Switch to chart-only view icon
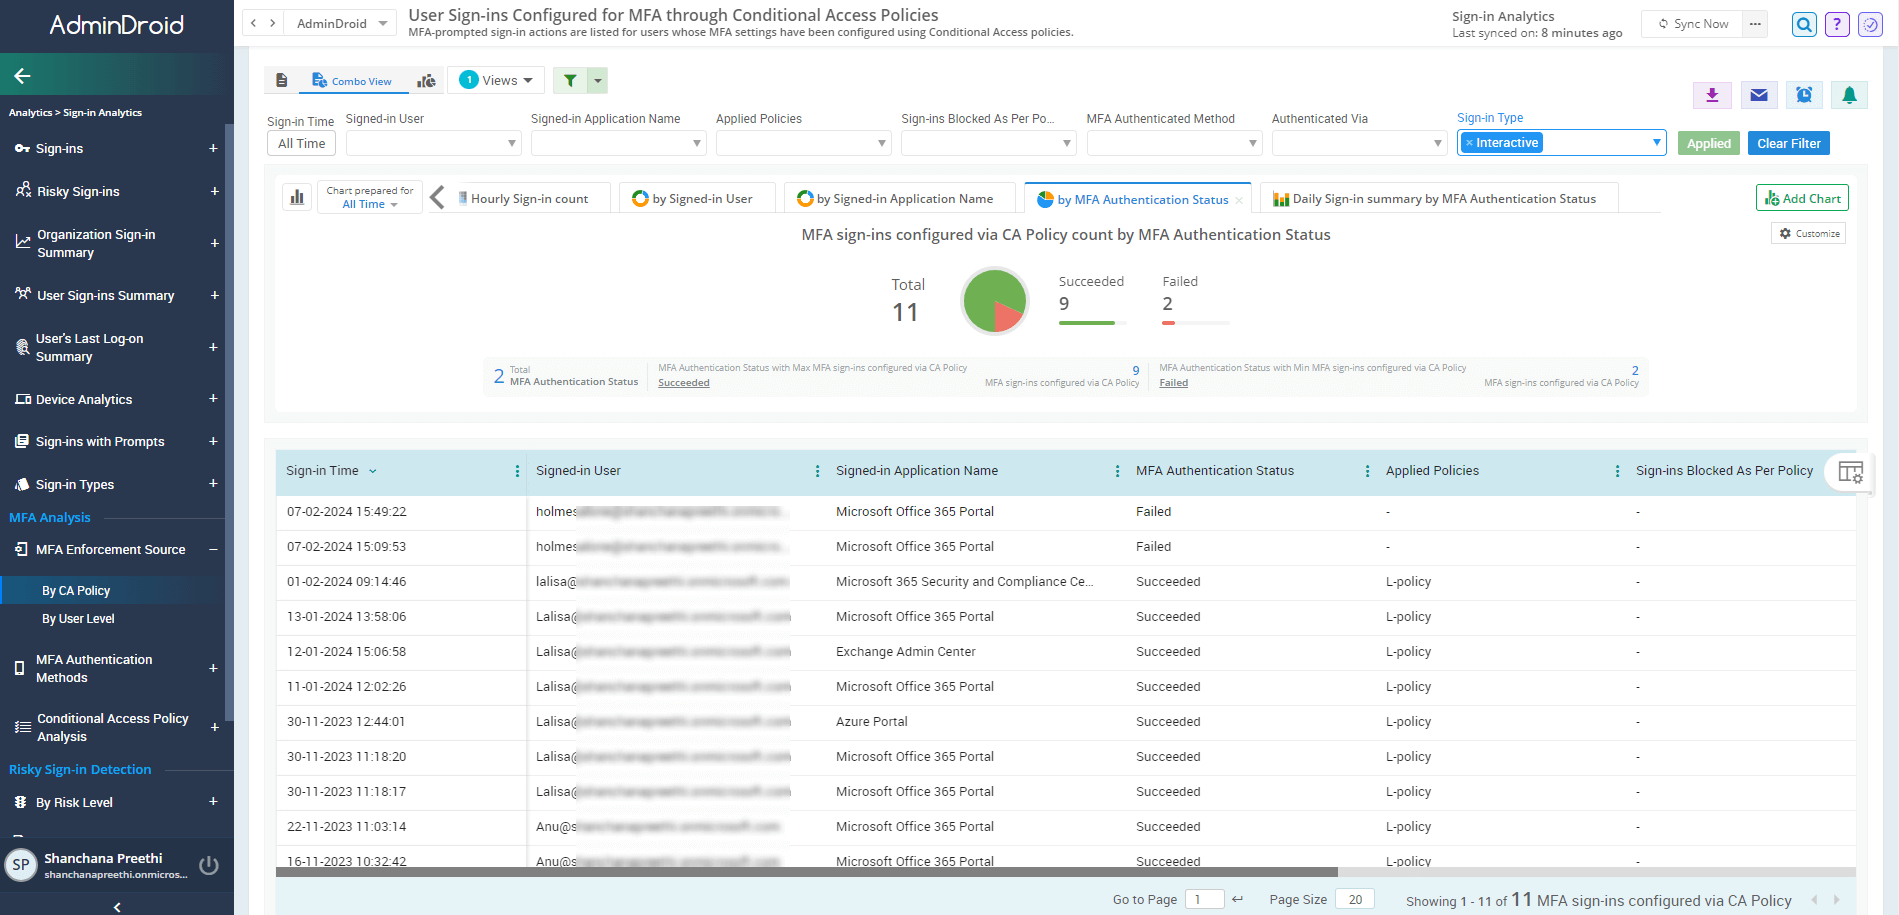Viewport: 1899px width, 915px height. 426,81
